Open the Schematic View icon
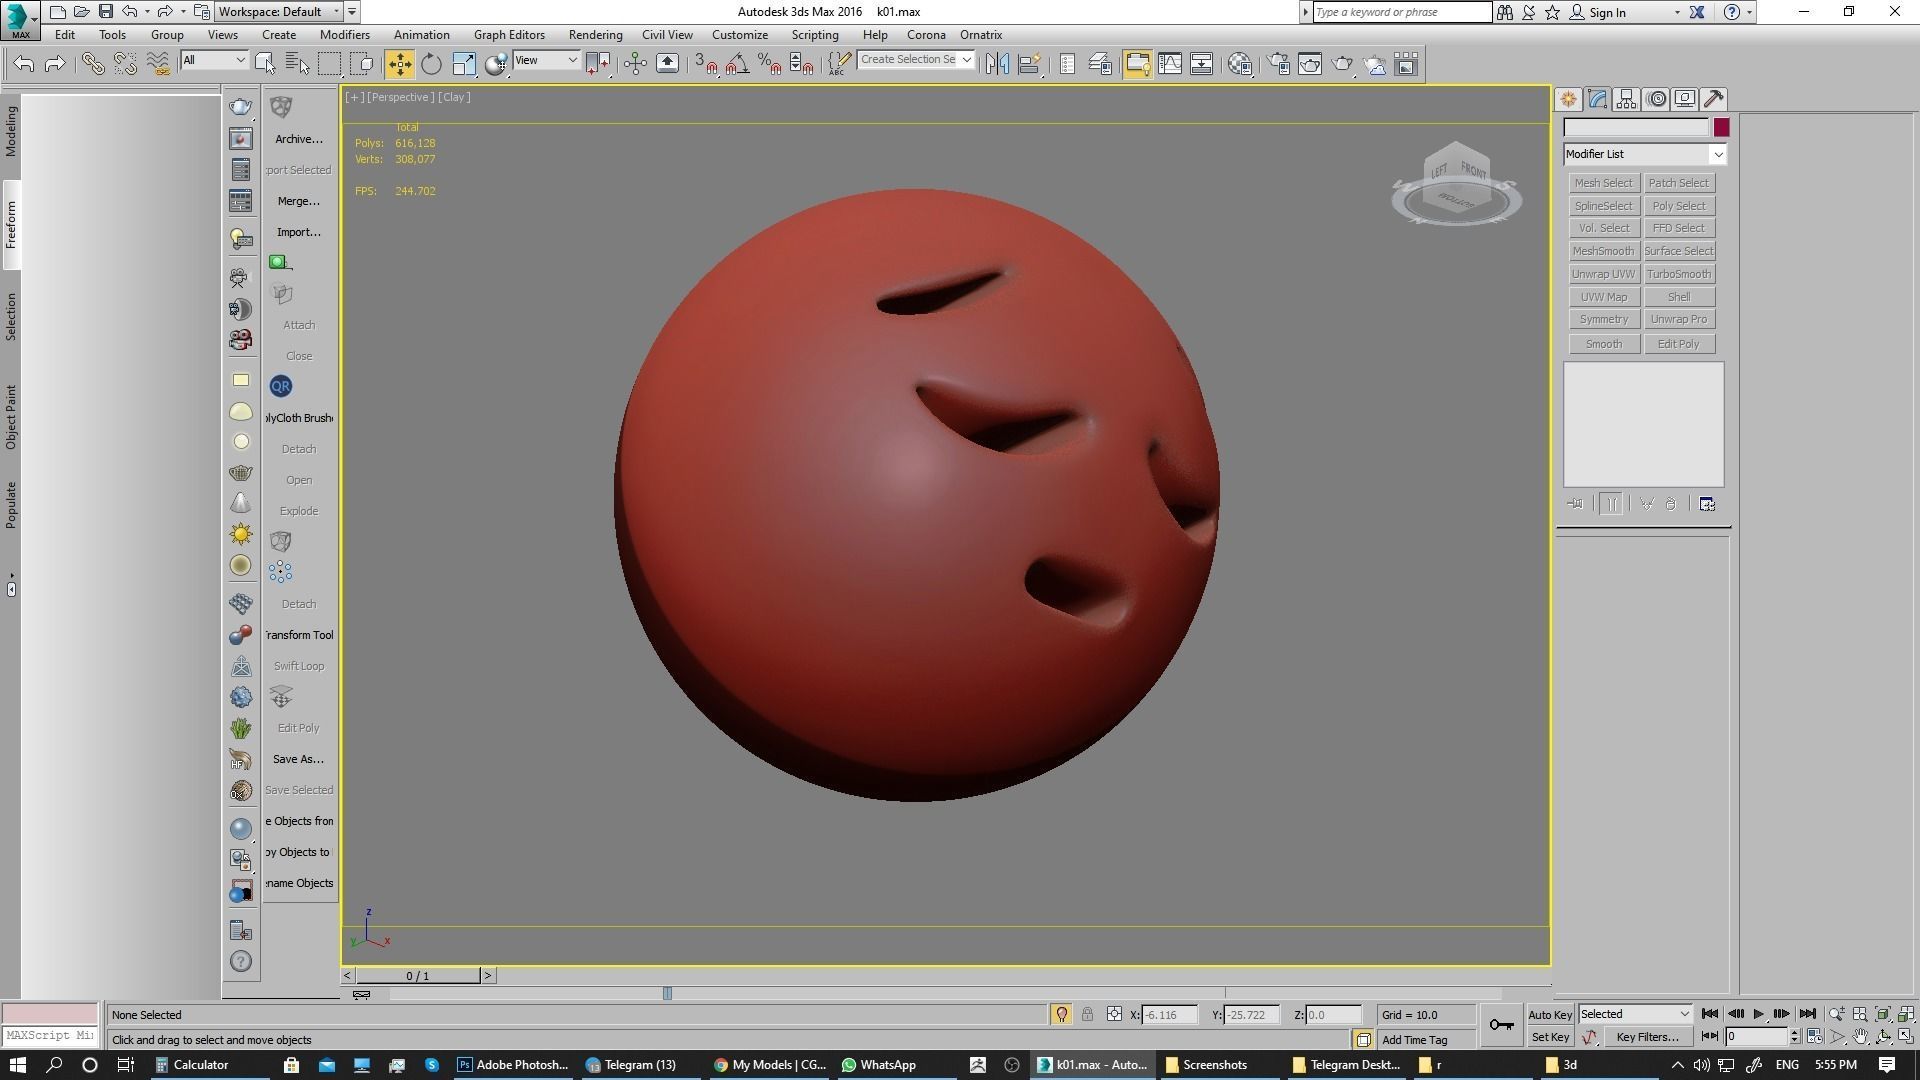This screenshot has width=1920, height=1080. click(x=1201, y=64)
